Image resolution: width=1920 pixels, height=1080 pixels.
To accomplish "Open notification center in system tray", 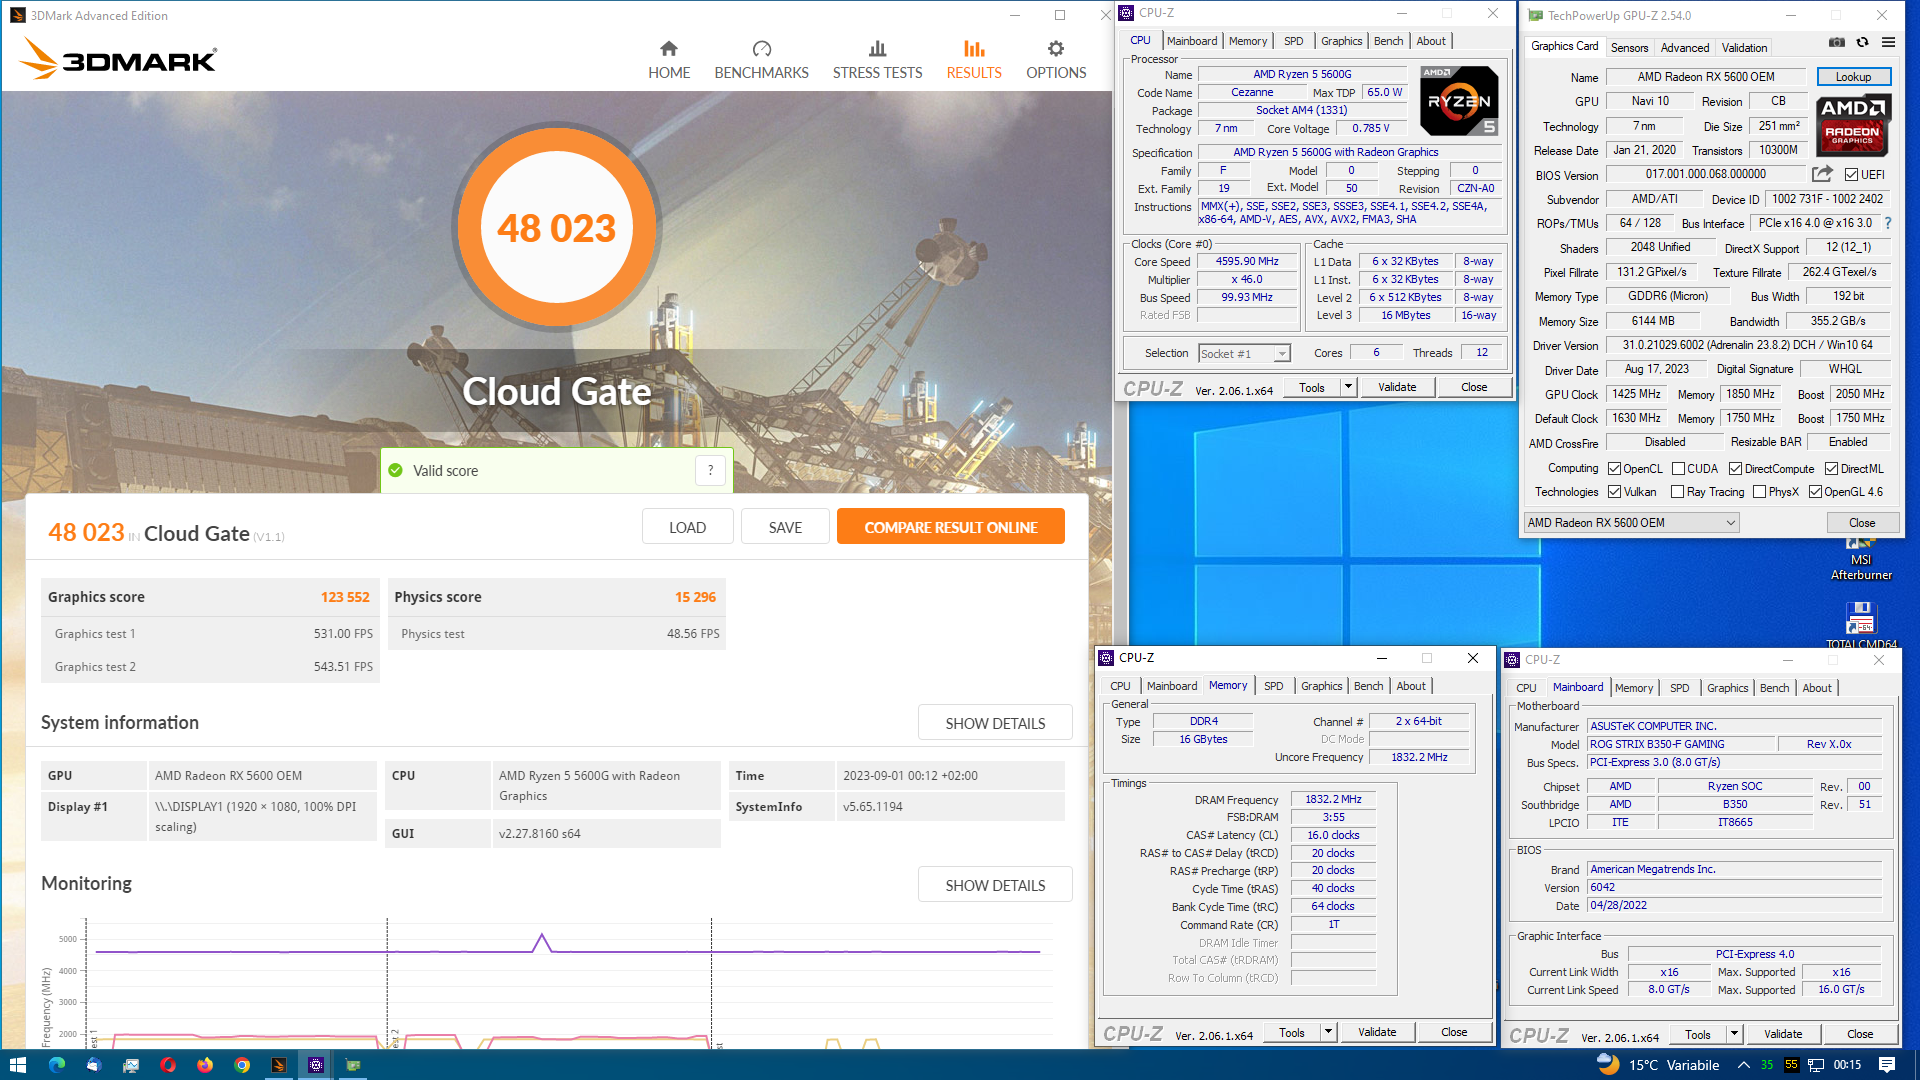I will [1887, 1065].
